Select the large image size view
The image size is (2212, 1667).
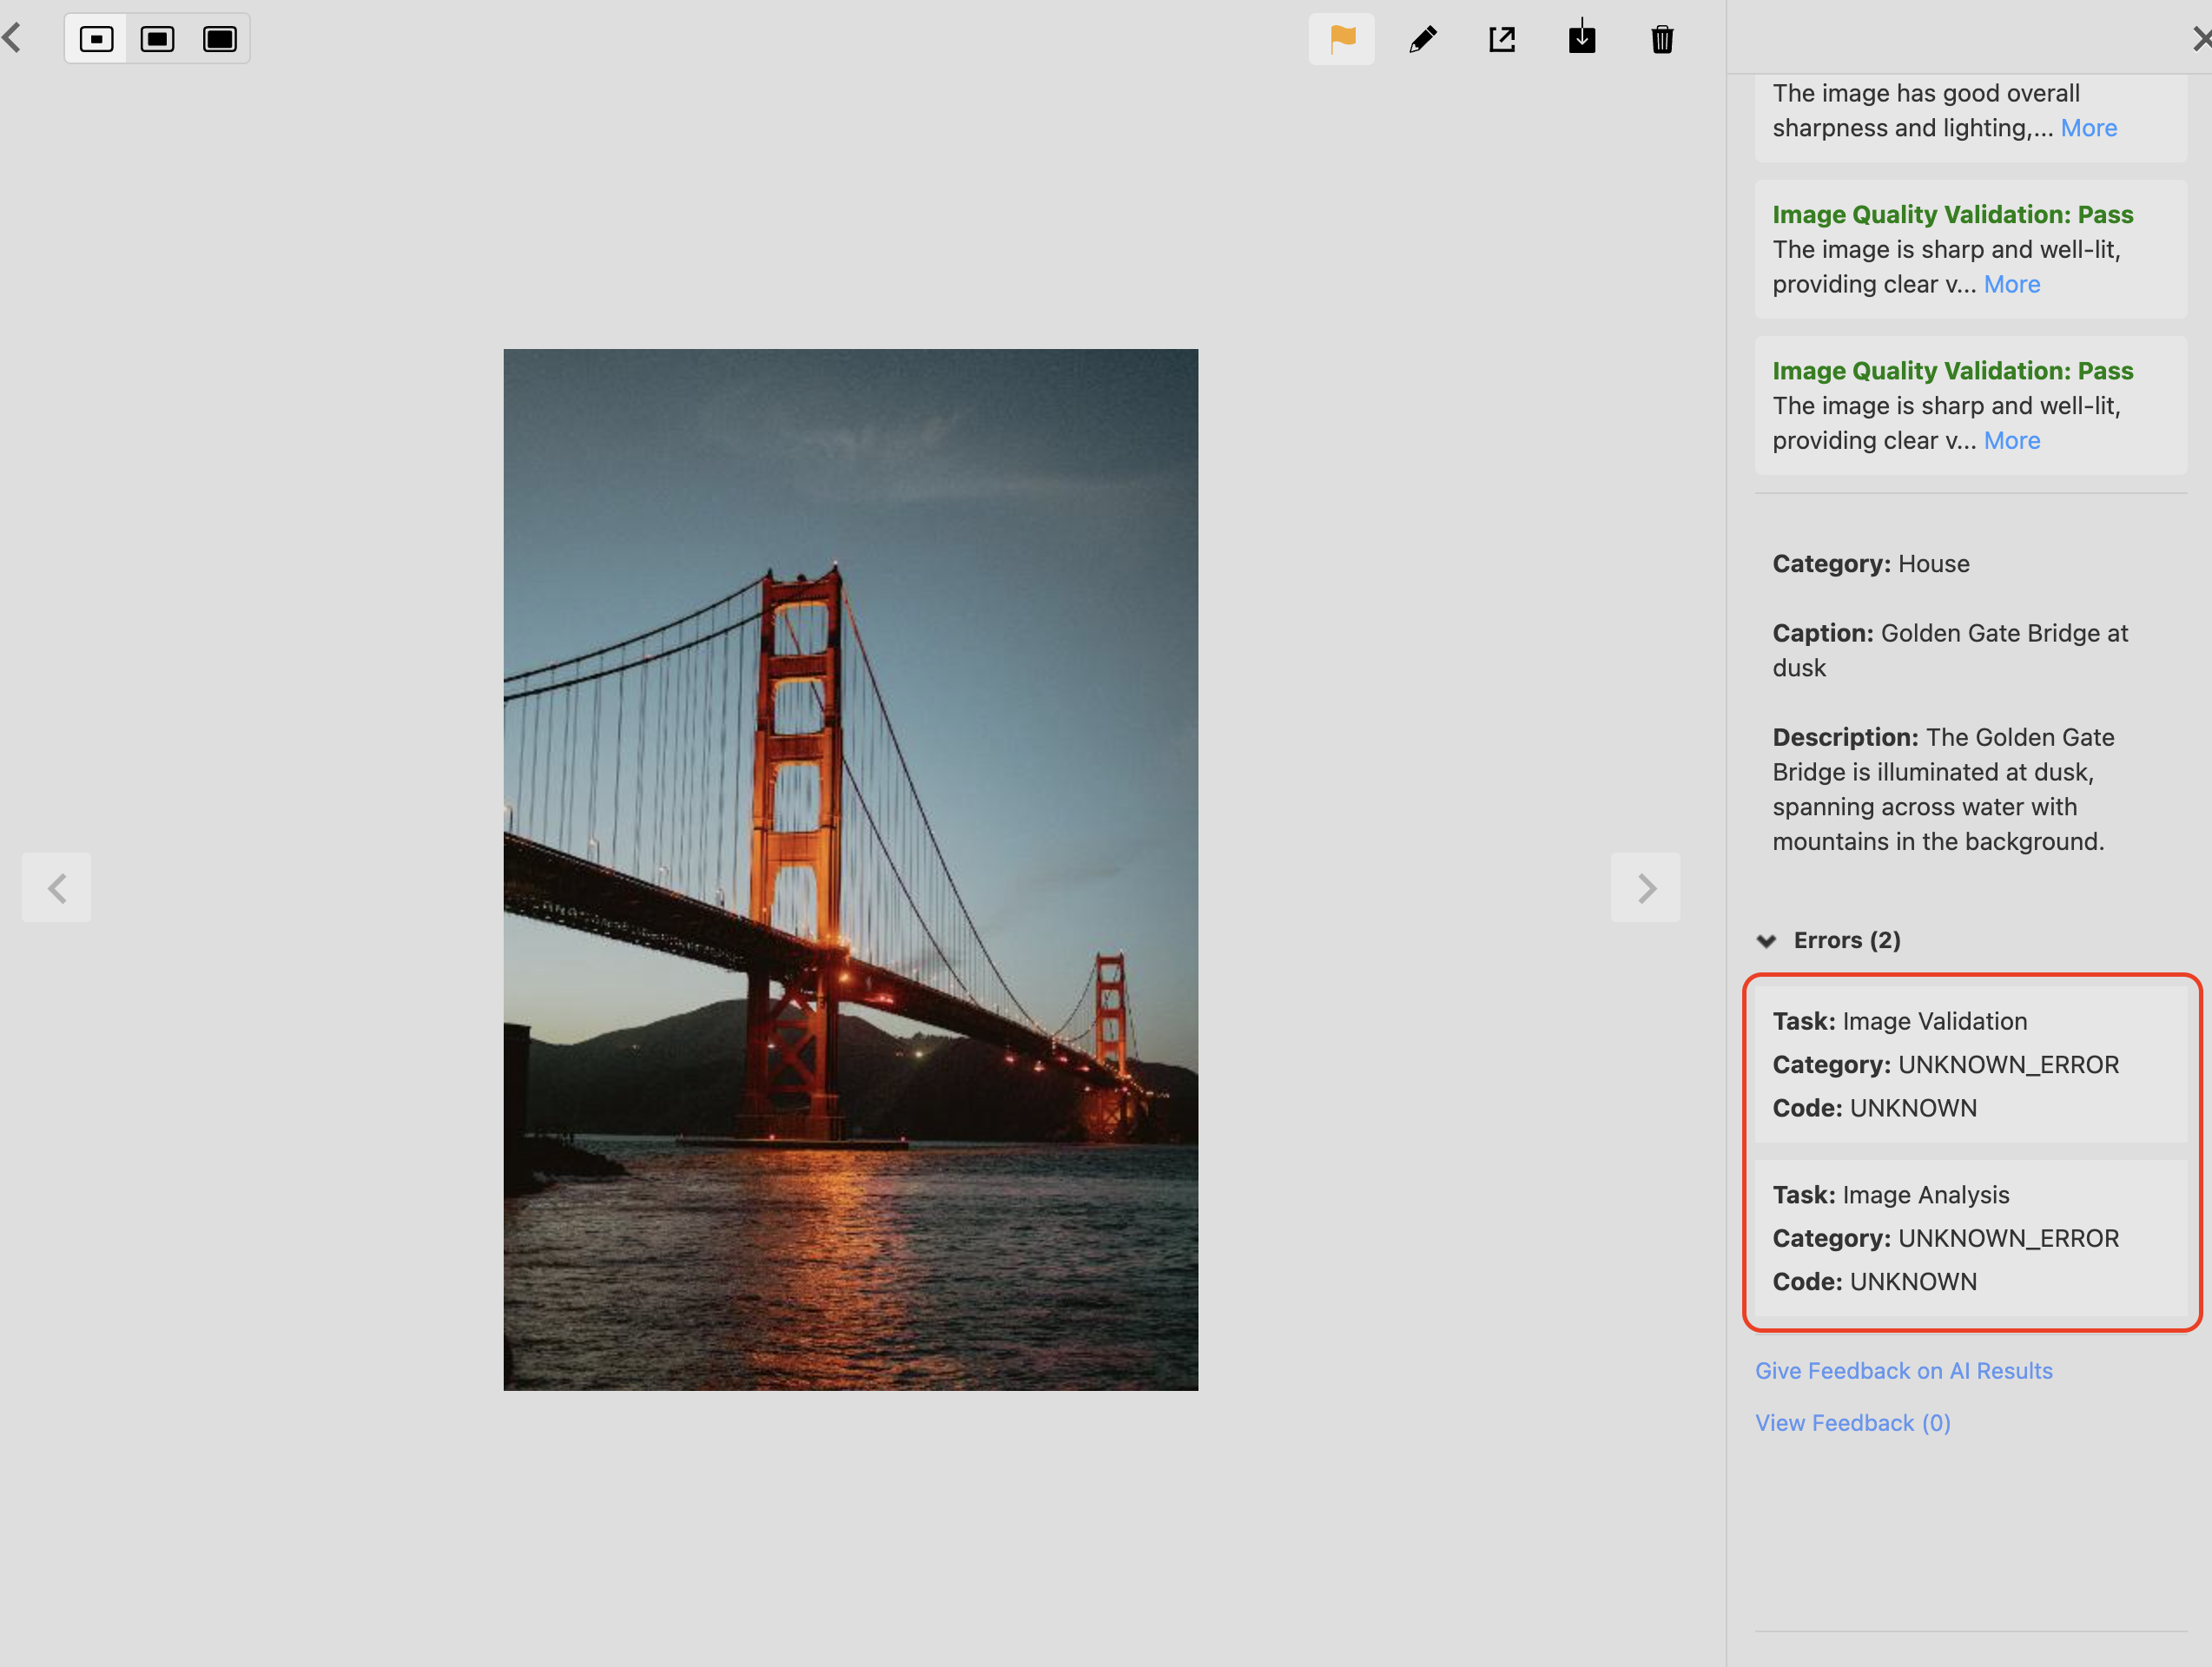[x=220, y=39]
